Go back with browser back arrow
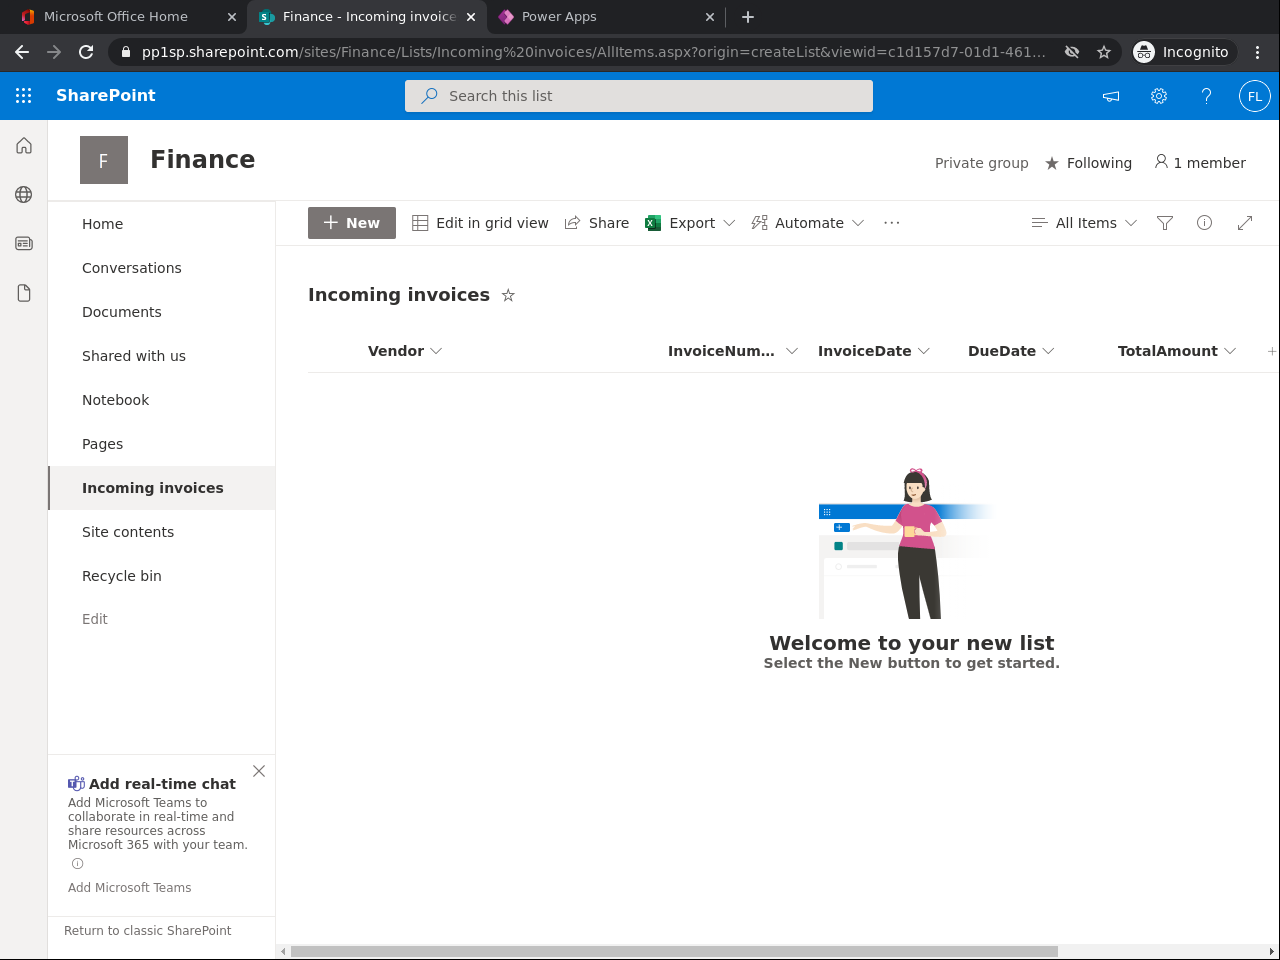 tap(22, 52)
